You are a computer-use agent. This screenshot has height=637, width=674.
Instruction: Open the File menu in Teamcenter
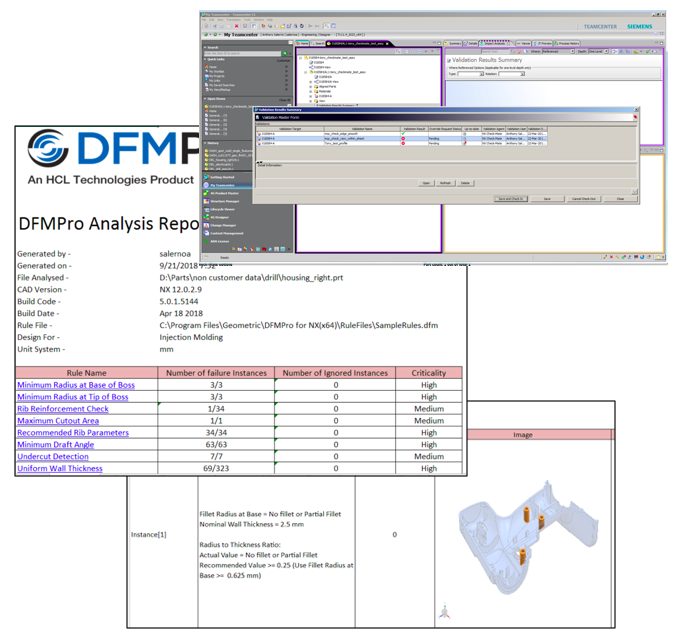tap(205, 20)
